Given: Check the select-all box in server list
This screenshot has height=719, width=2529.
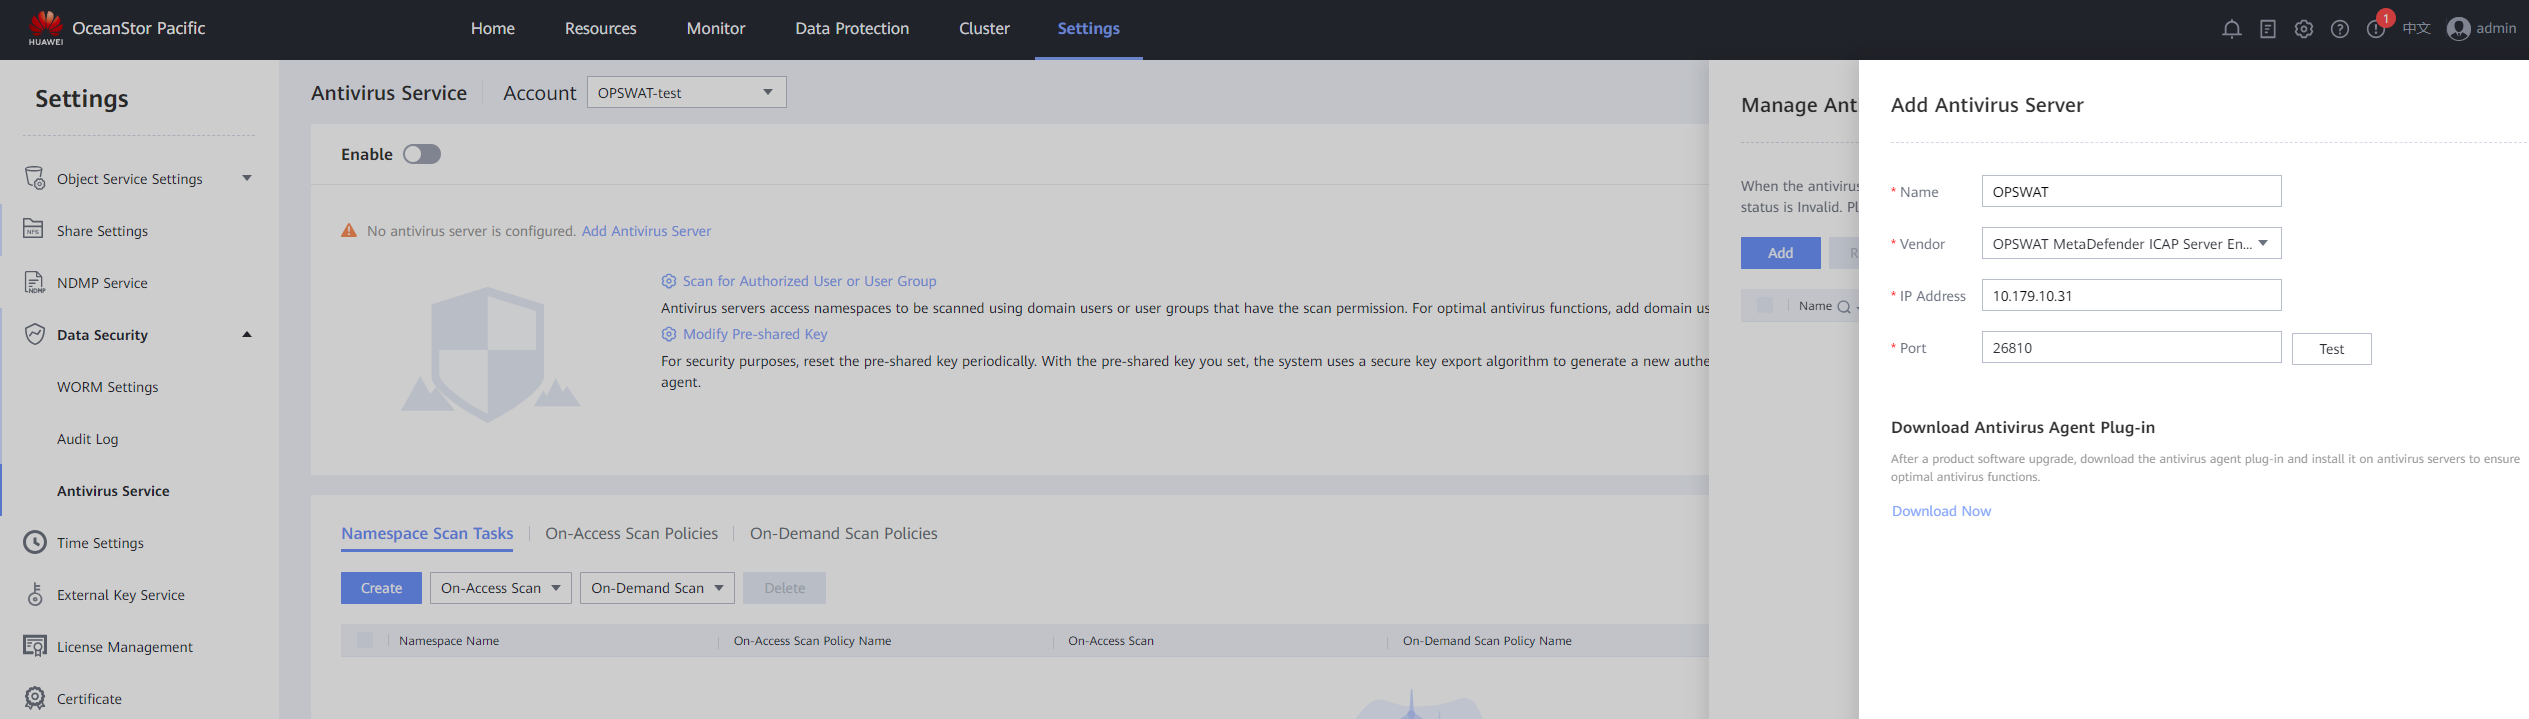Looking at the screenshot, I should tap(1765, 306).
